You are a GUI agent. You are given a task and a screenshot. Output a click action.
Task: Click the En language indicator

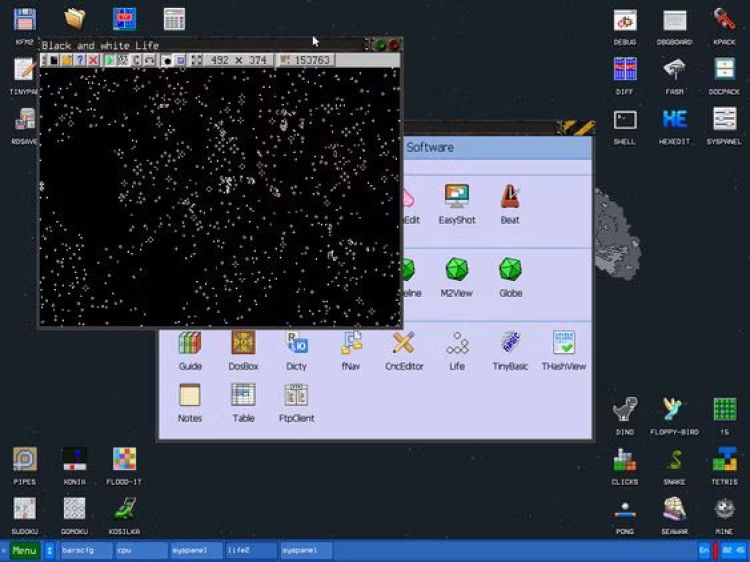click(704, 551)
